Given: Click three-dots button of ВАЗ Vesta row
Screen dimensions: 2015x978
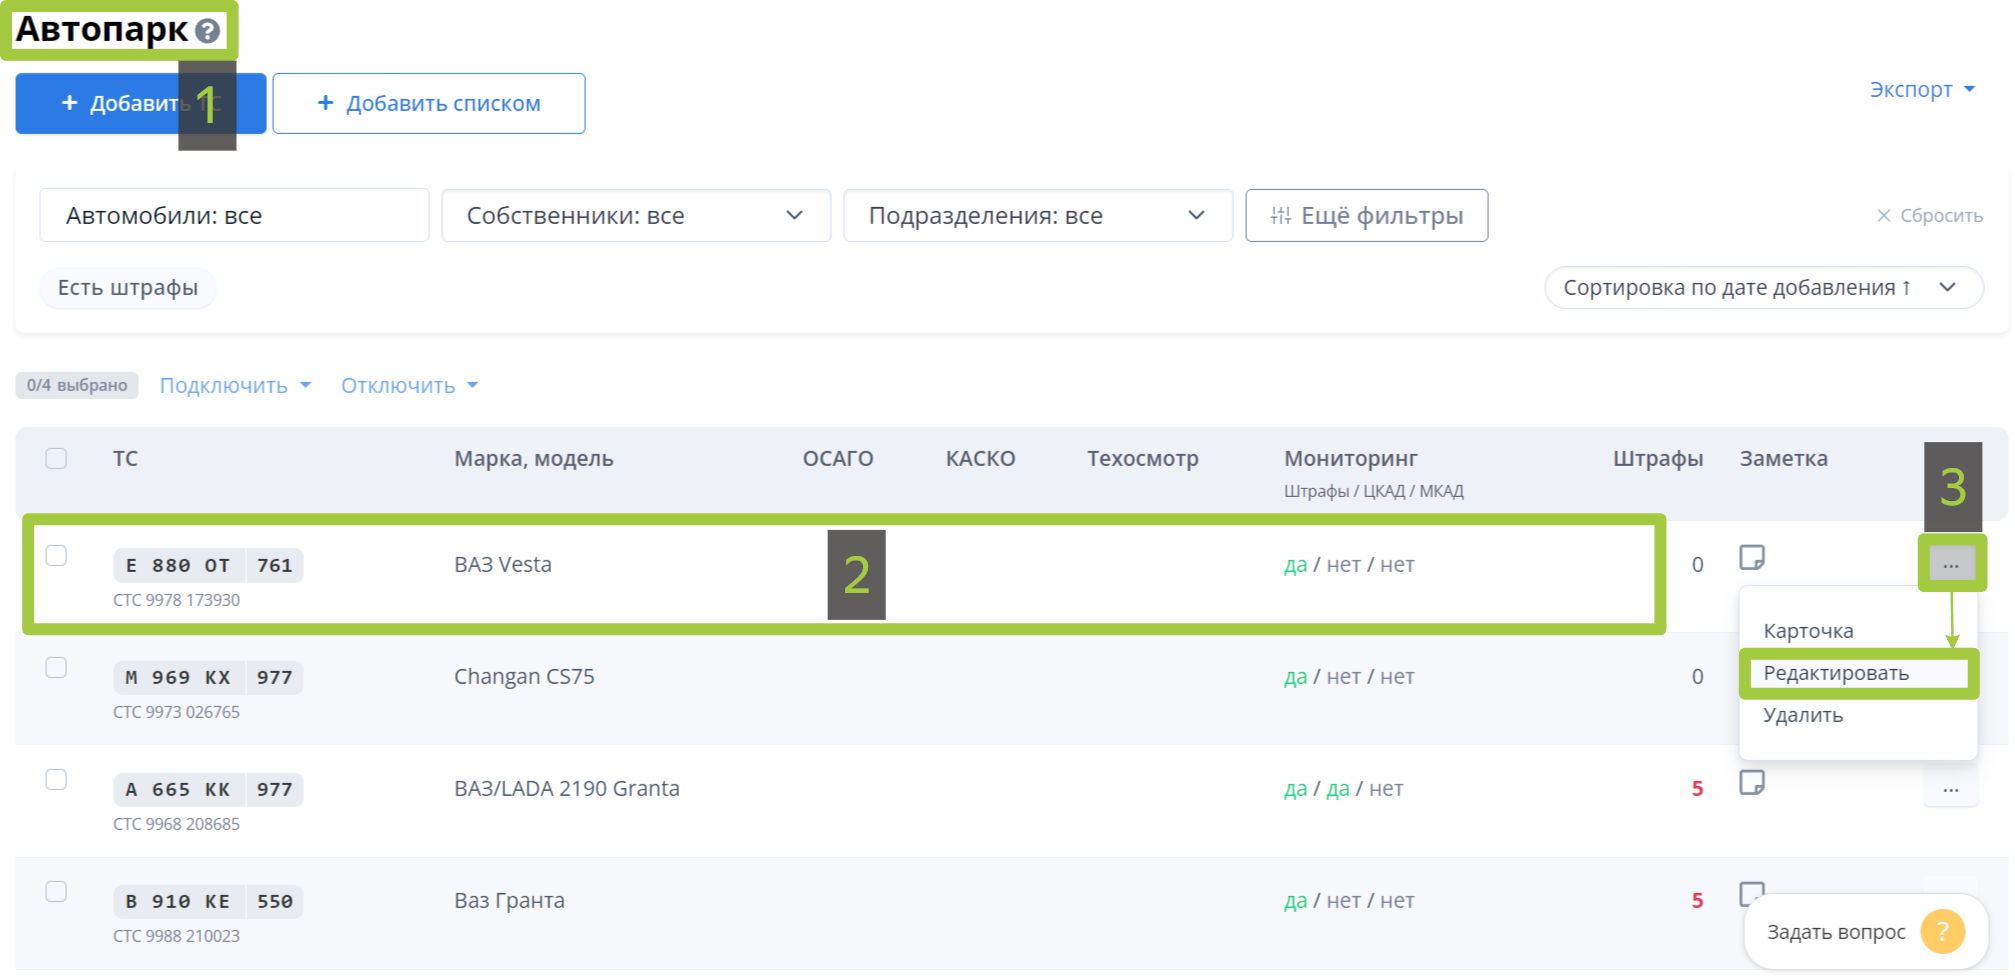Looking at the screenshot, I should click(x=1951, y=564).
